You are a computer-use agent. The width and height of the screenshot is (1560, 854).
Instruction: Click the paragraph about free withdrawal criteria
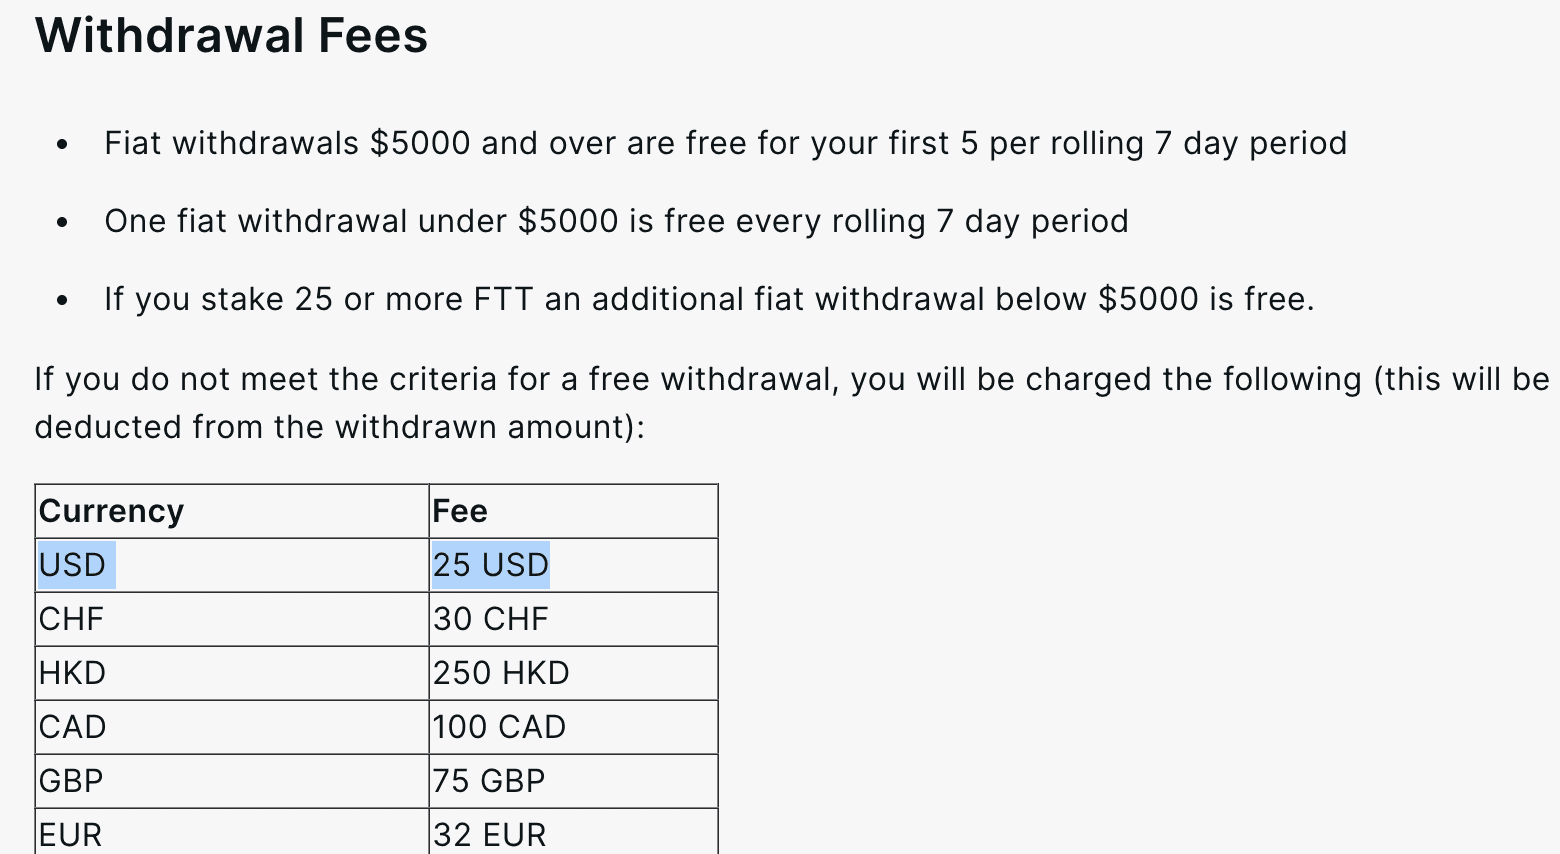tap(792, 403)
